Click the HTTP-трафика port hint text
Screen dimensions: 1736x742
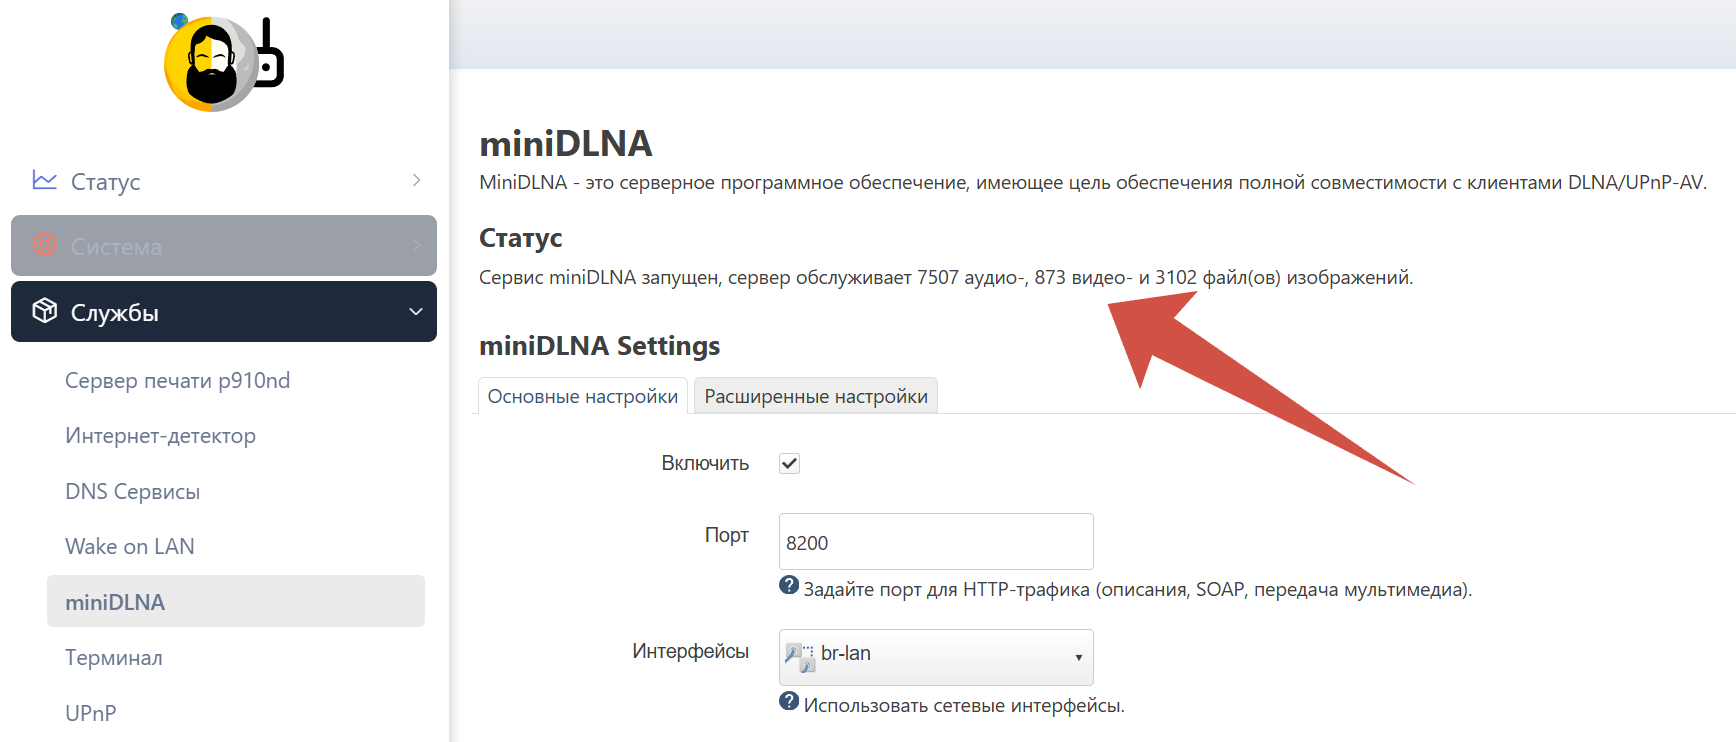1138,590
